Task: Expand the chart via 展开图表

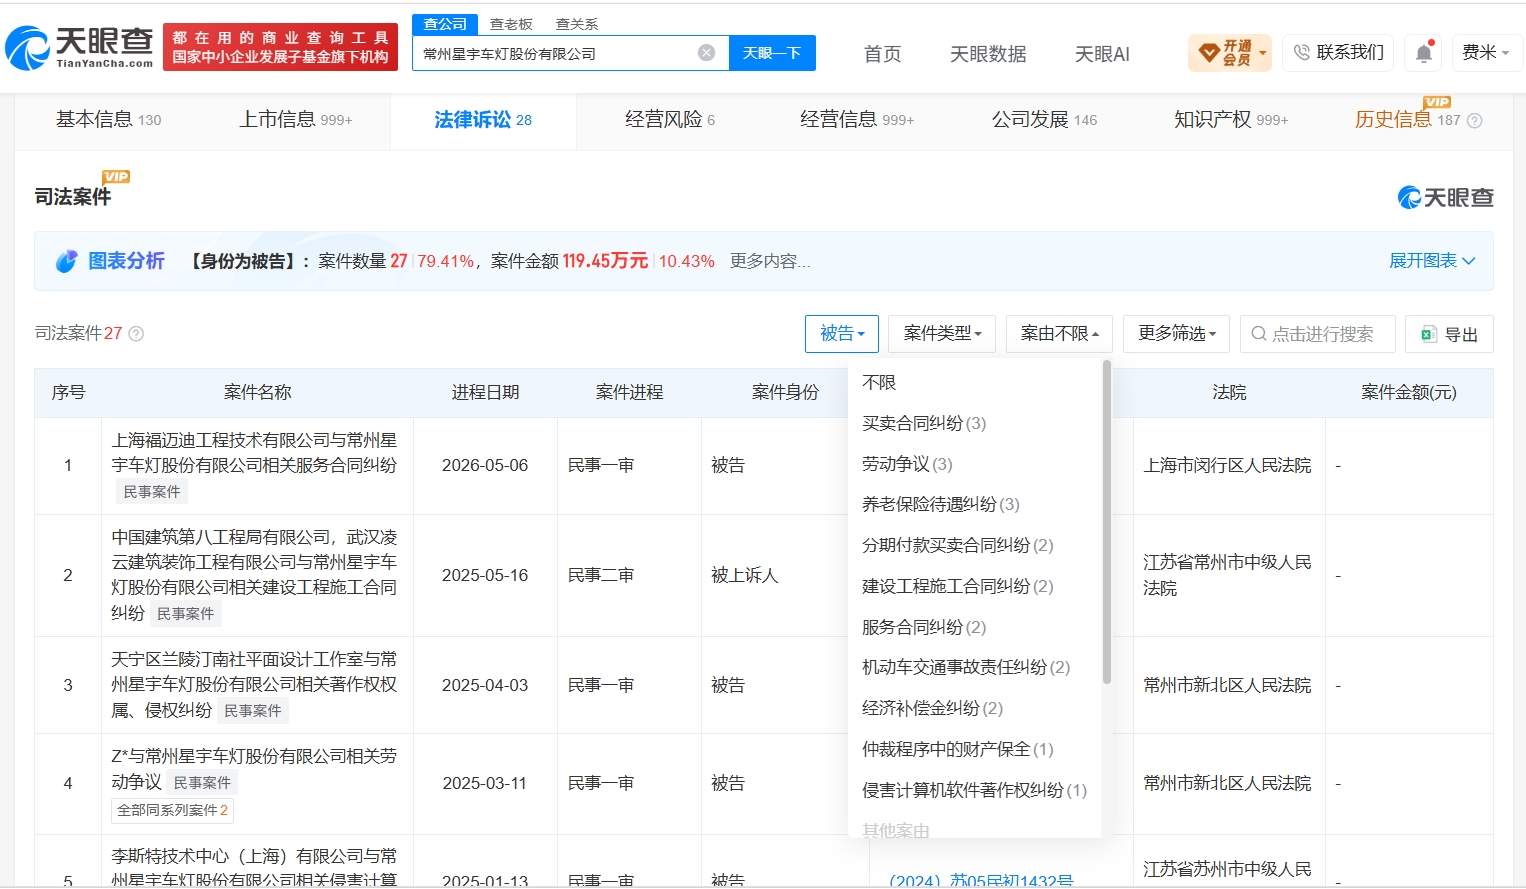Action: pyautogui.click(x=1432, y=261)
